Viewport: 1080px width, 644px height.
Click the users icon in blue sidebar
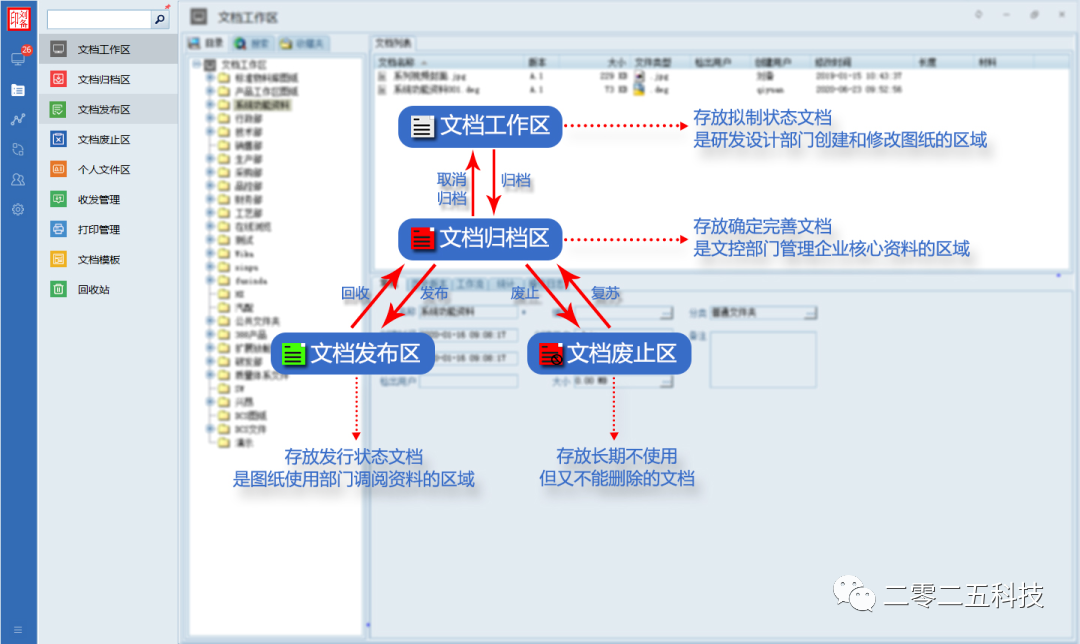[18, 179]
